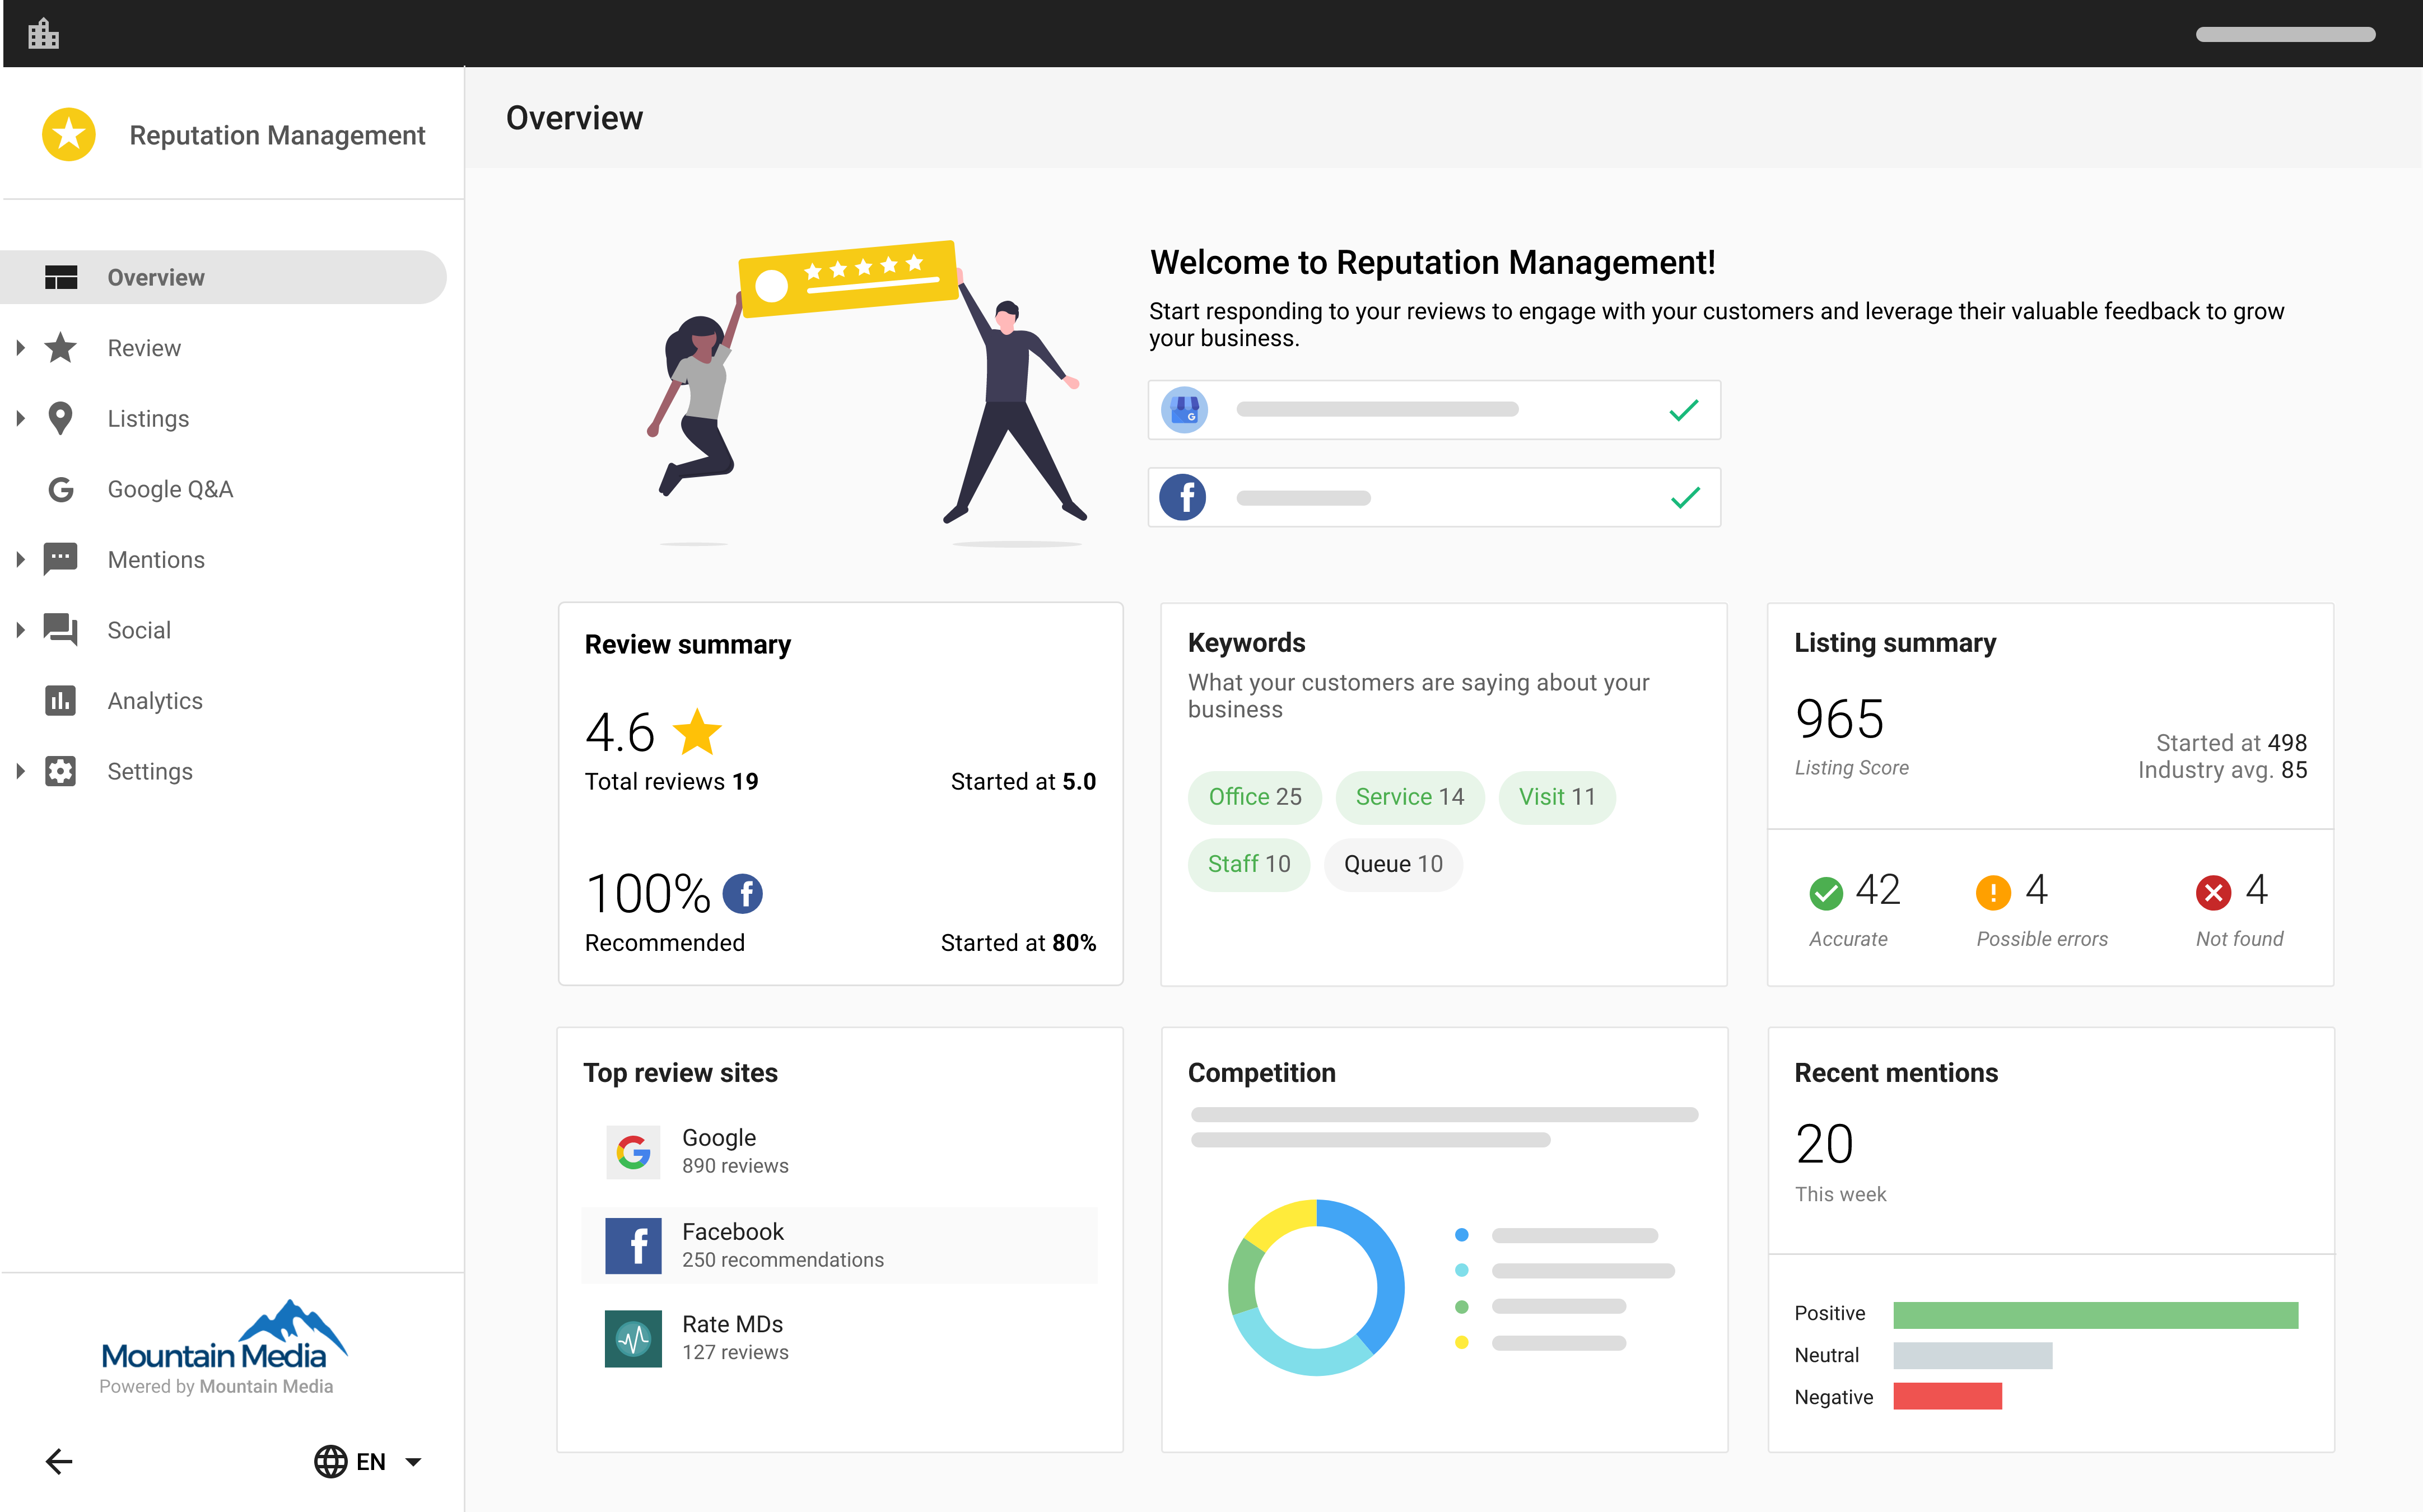Open Google 890 reviews entry
This screenshot has width=2423, height=1512.
(735, 1150)
